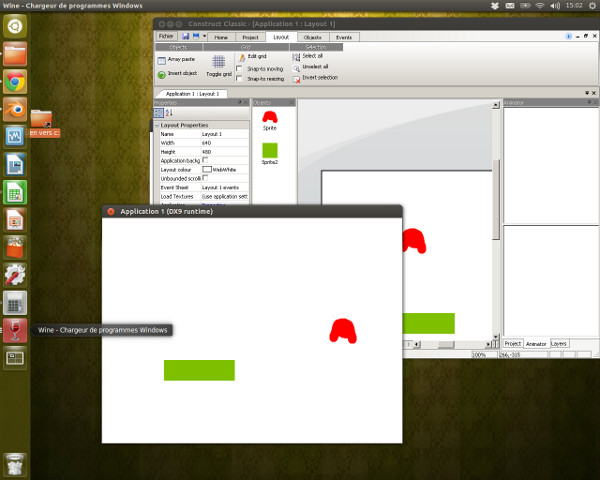Open Ubuntu Dash home from launcher
The image size is (600, 480).
point(15,26)
